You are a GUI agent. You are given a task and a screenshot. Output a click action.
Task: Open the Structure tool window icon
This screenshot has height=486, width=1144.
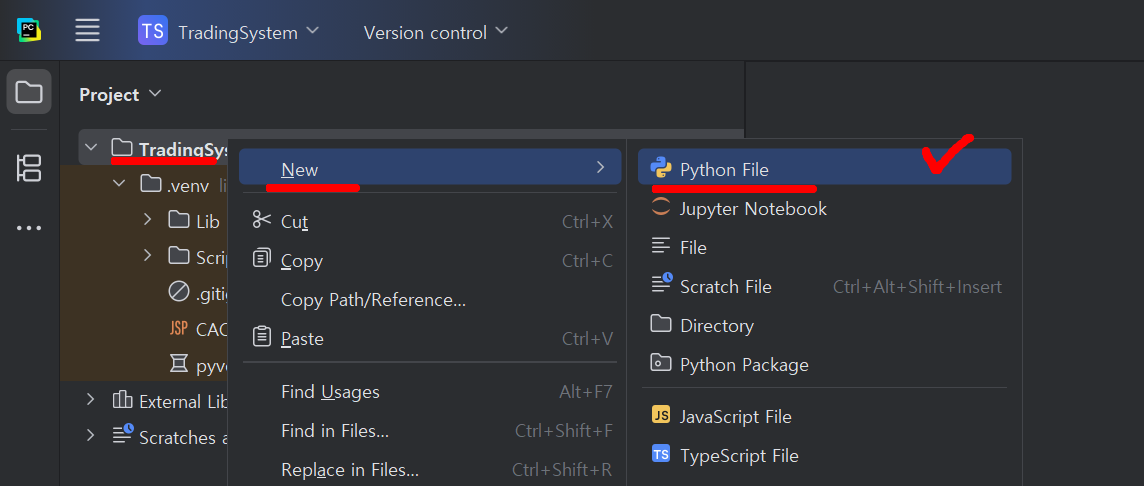tap(29, 168)
